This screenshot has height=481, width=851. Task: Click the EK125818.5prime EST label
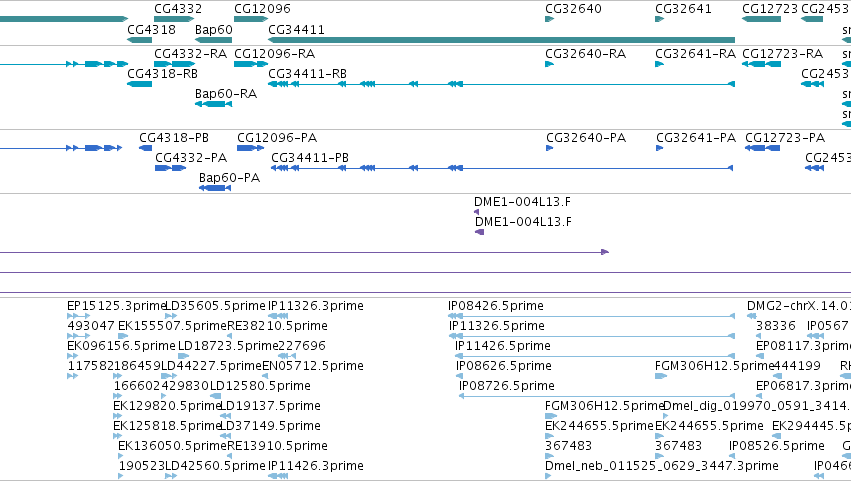click(167, 427)
